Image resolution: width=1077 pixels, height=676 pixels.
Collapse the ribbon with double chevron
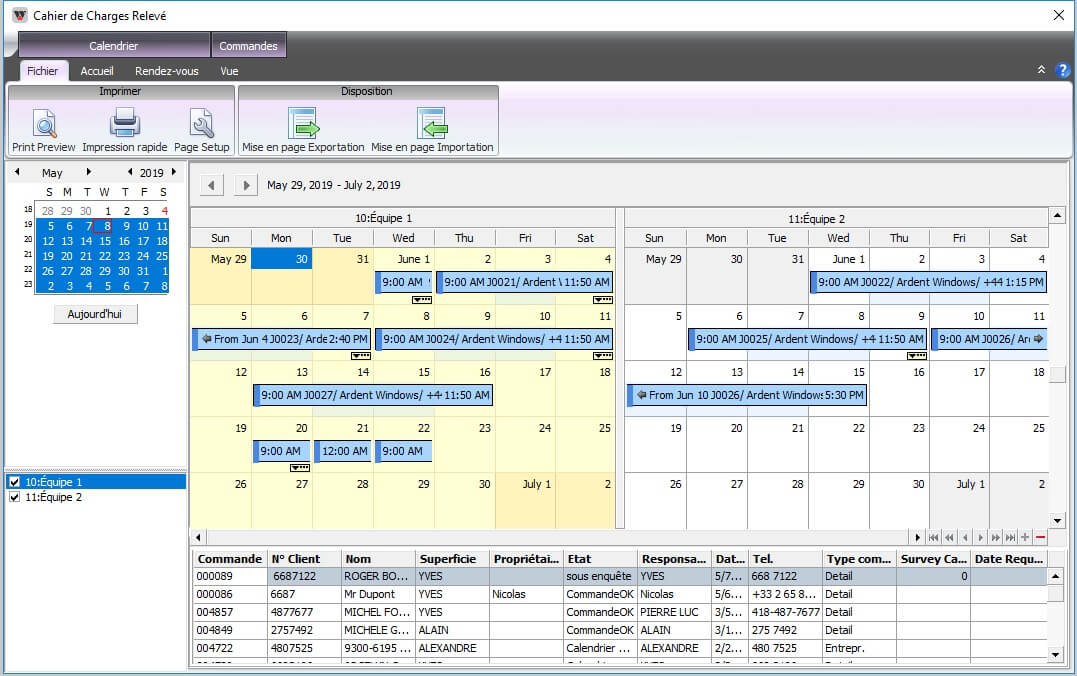[x=1041, y=70]
